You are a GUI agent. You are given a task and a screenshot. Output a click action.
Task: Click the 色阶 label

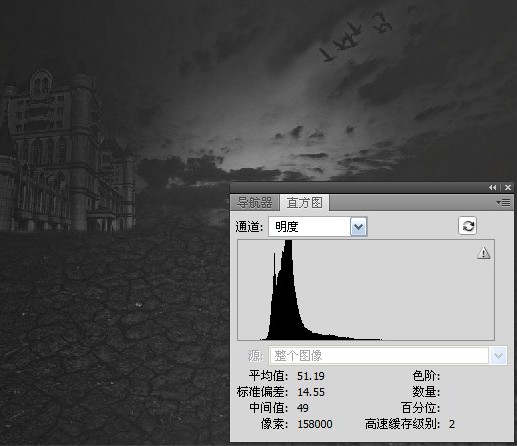pyautogui.click(x=426, y=376)
